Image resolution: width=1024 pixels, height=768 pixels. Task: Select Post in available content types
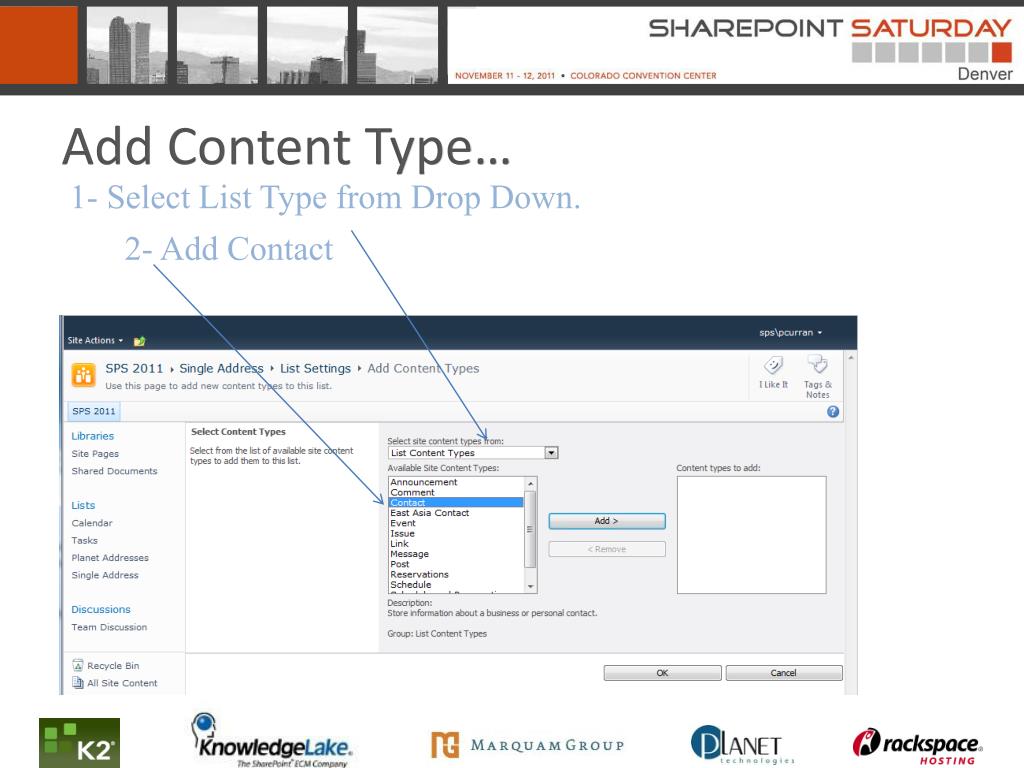click(456, 564)
